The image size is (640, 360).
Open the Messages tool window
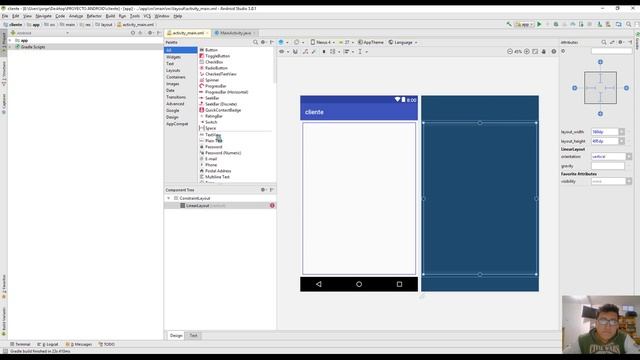coord(79,344)
